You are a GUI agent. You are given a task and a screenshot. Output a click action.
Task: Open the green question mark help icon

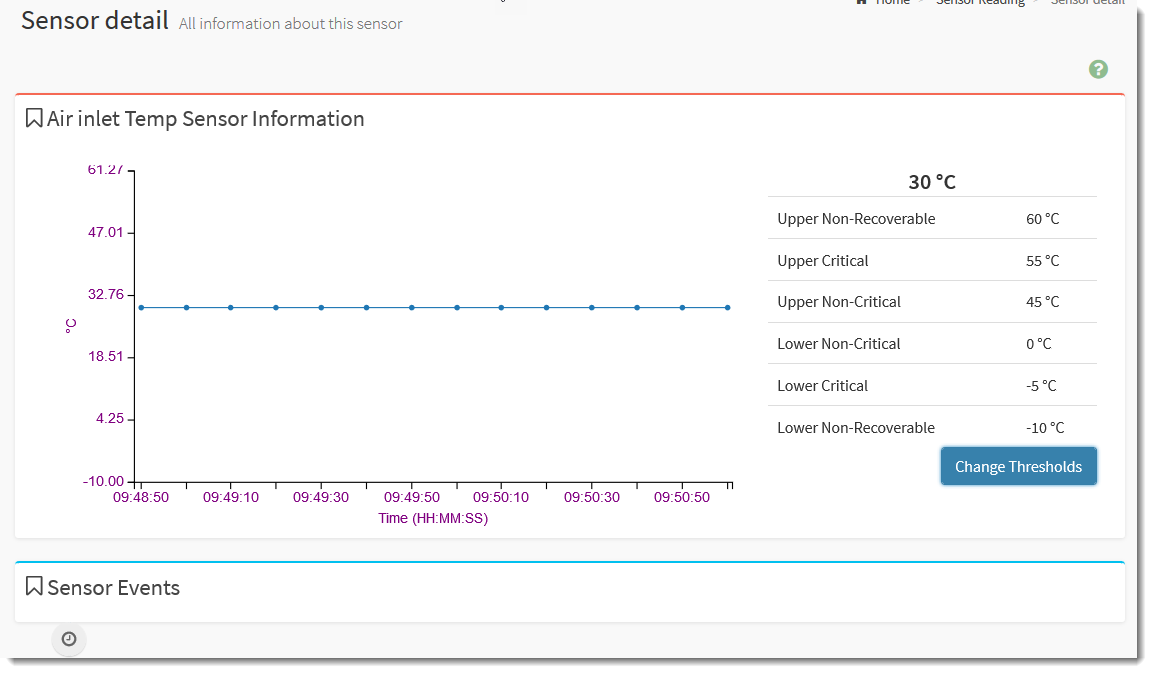[x=1098, y=69]
